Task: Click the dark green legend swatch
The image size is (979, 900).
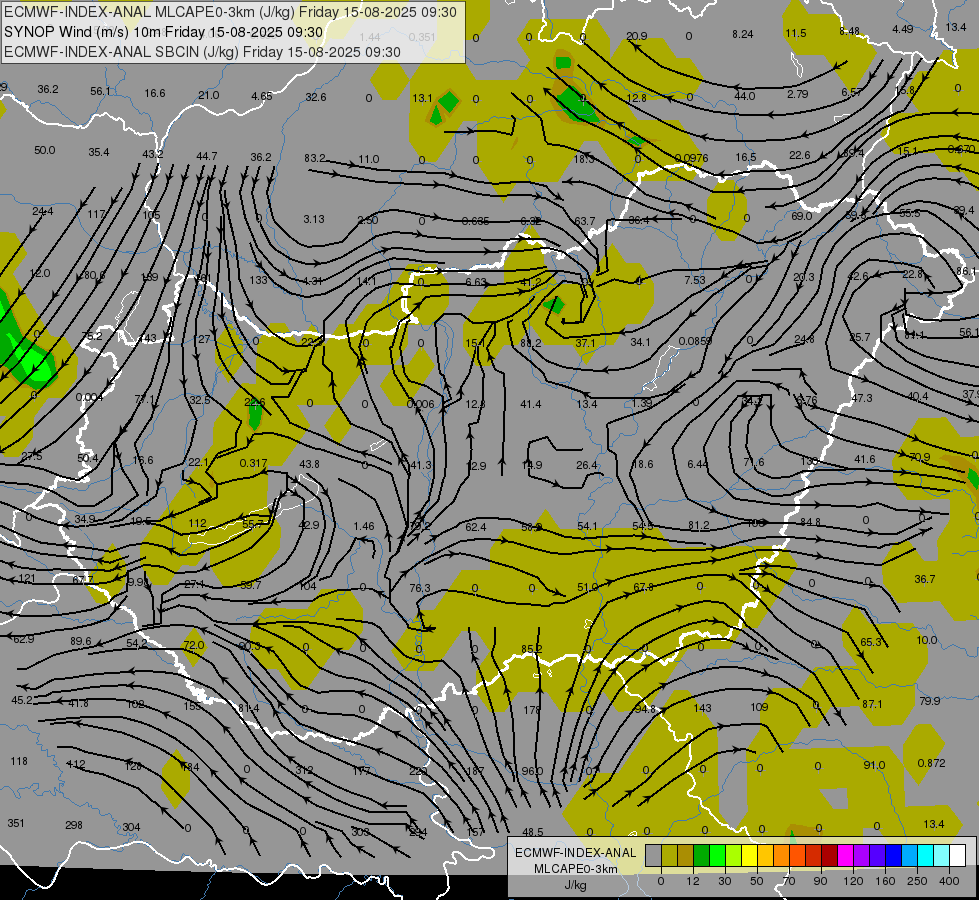Action: 701,855
